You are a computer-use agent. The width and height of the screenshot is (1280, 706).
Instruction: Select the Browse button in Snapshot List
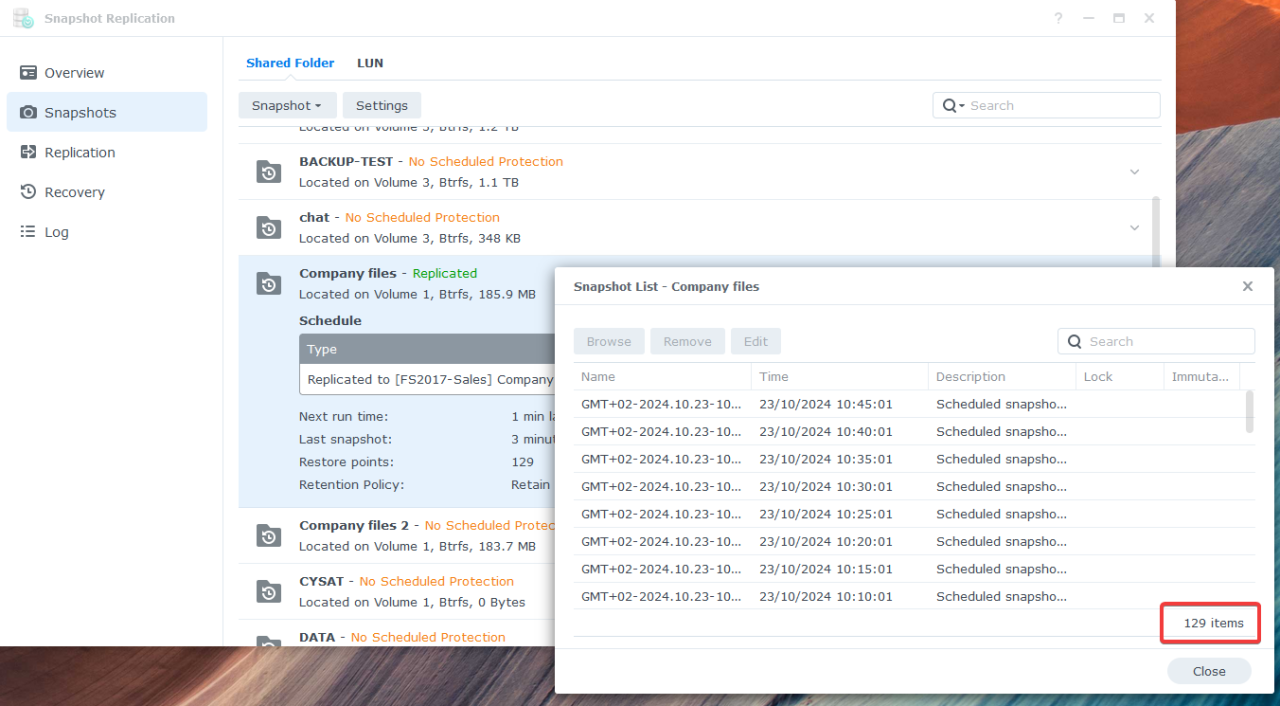[608, 341]
